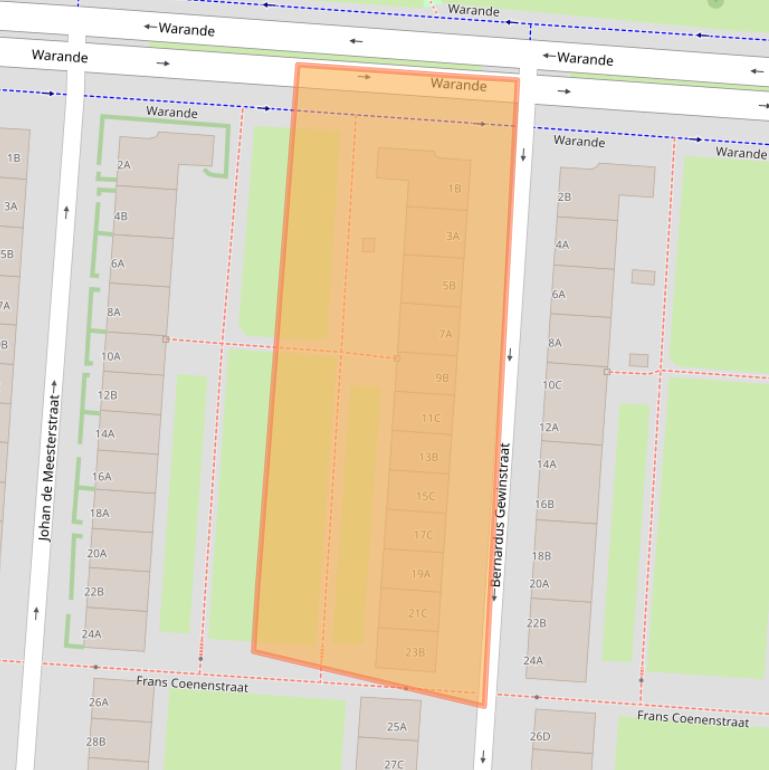The image size is (769, 770).
Task: Select building 15C in orange overlay
Action: pyautogui.click(x=425, y=496)
